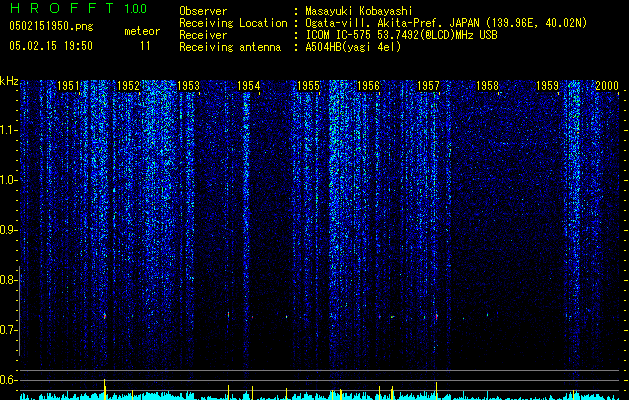Click the 0.6 kHz axis label
629x400 pixels.
point(8,380)
